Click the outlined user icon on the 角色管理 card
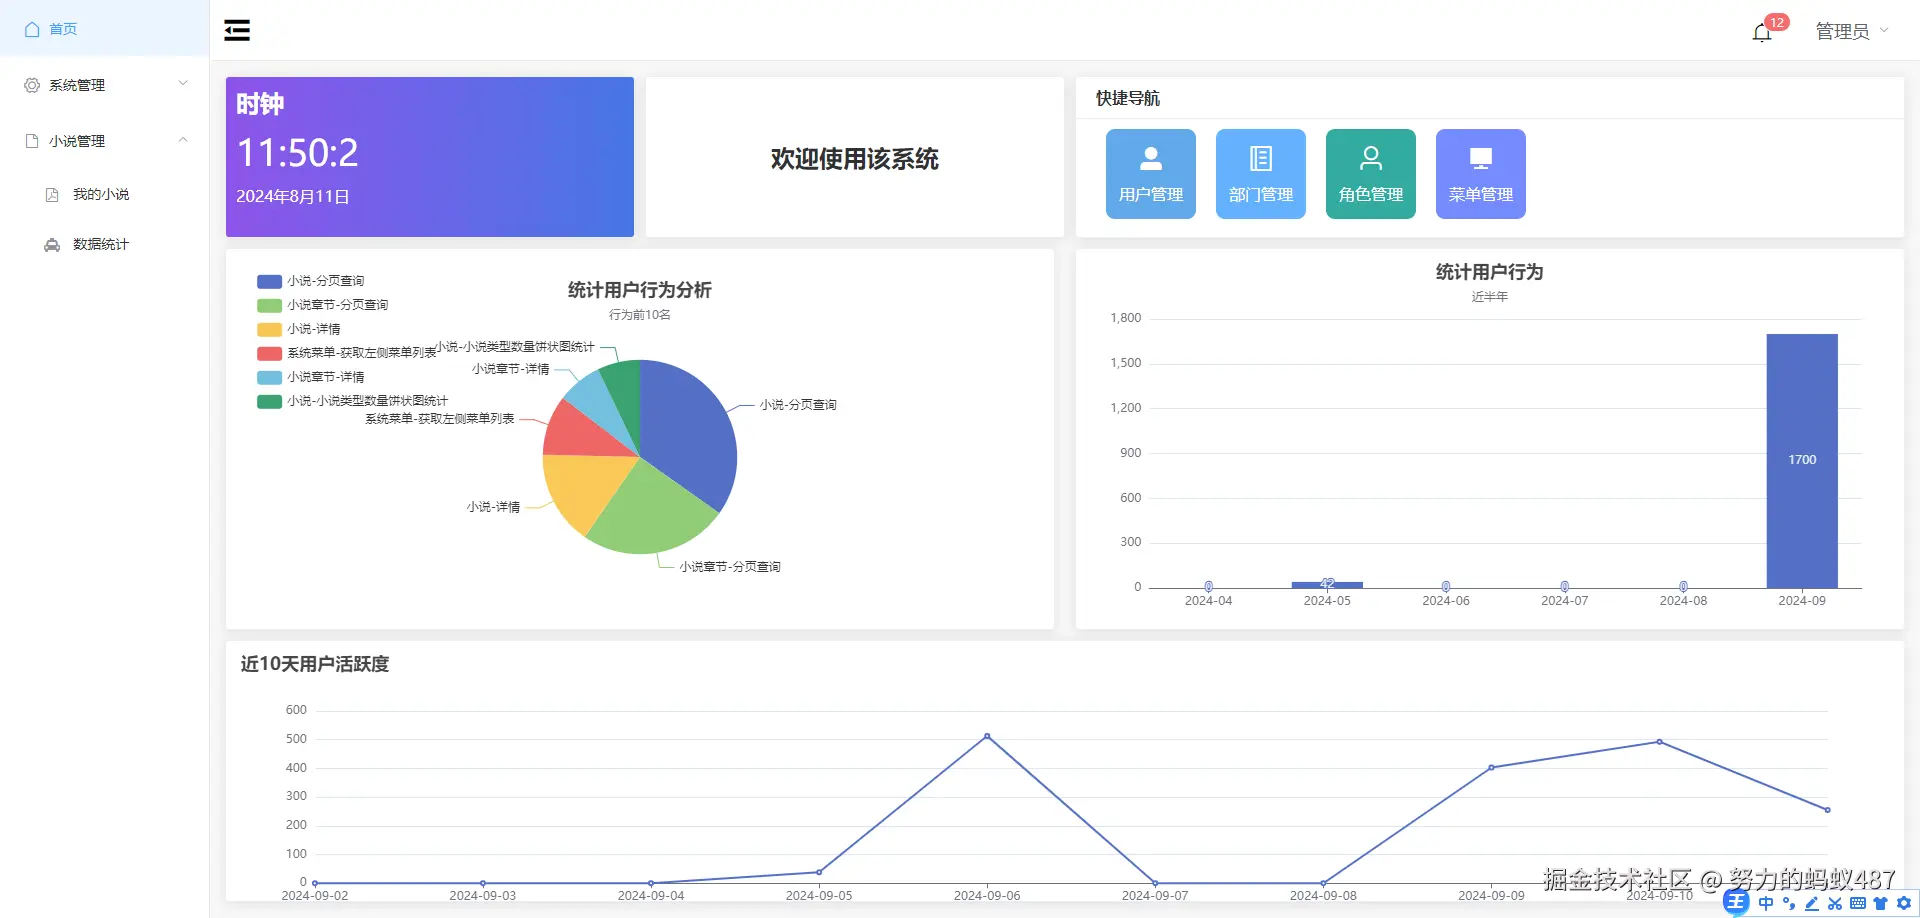 (x=1371, y=158)
